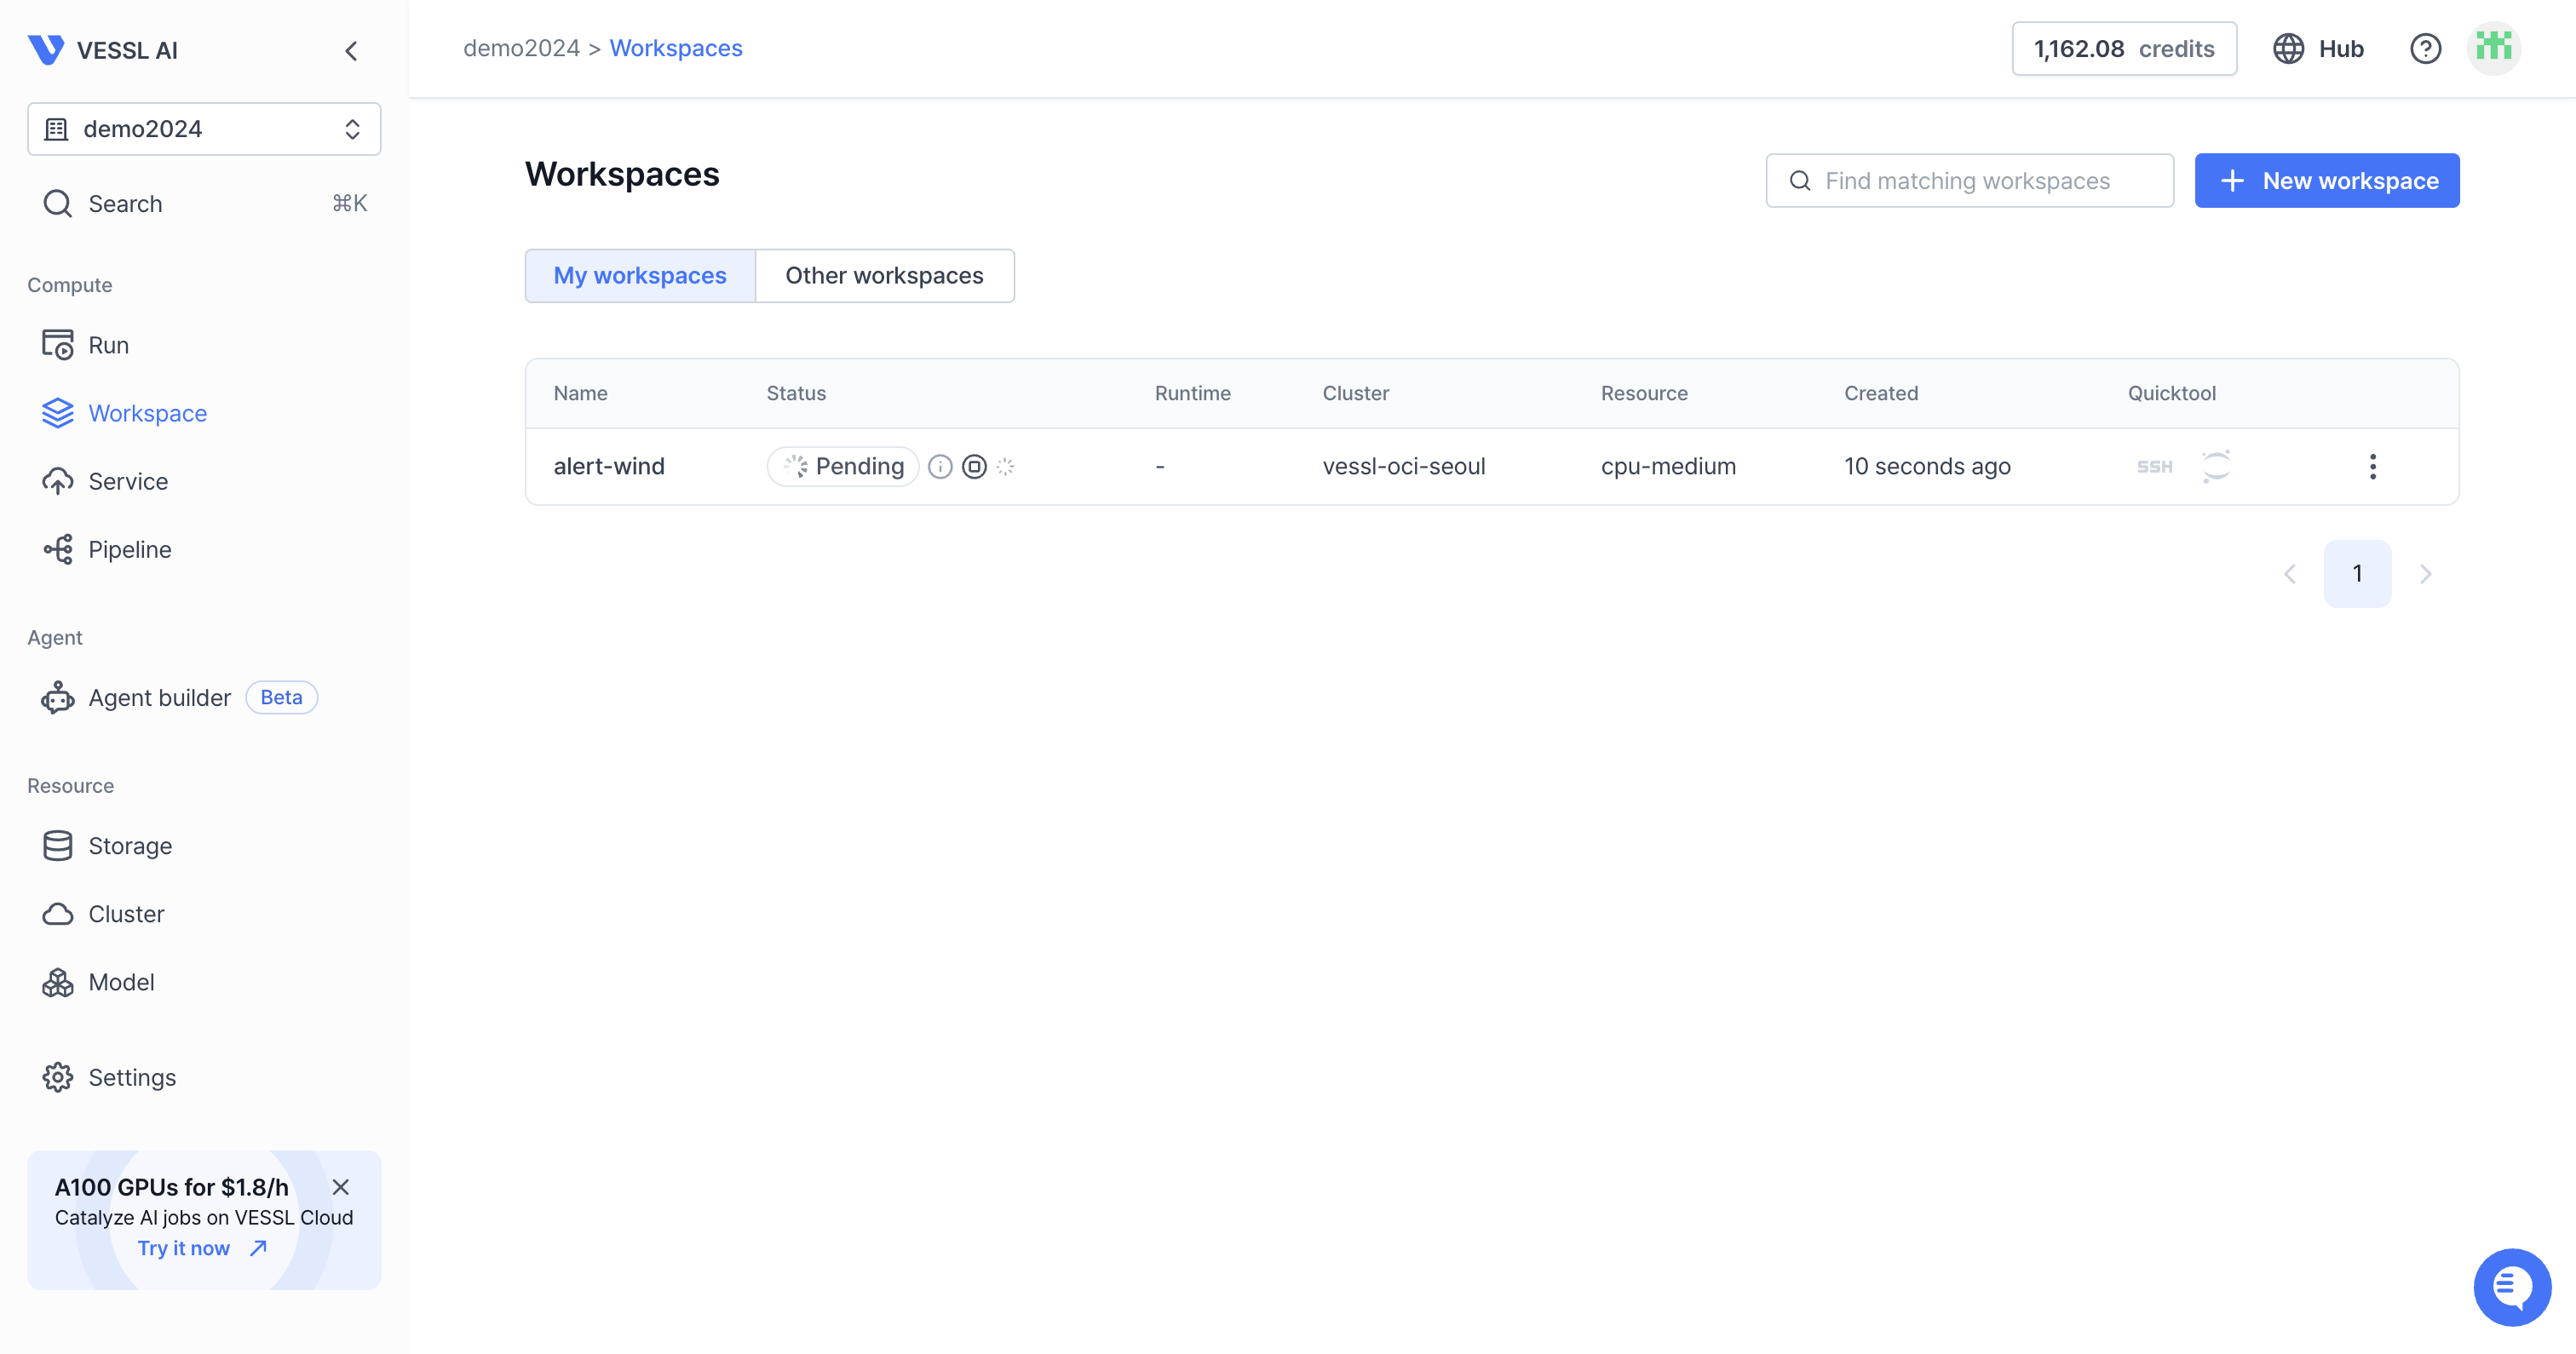Open the chat support bubble

(2511, 1286)
